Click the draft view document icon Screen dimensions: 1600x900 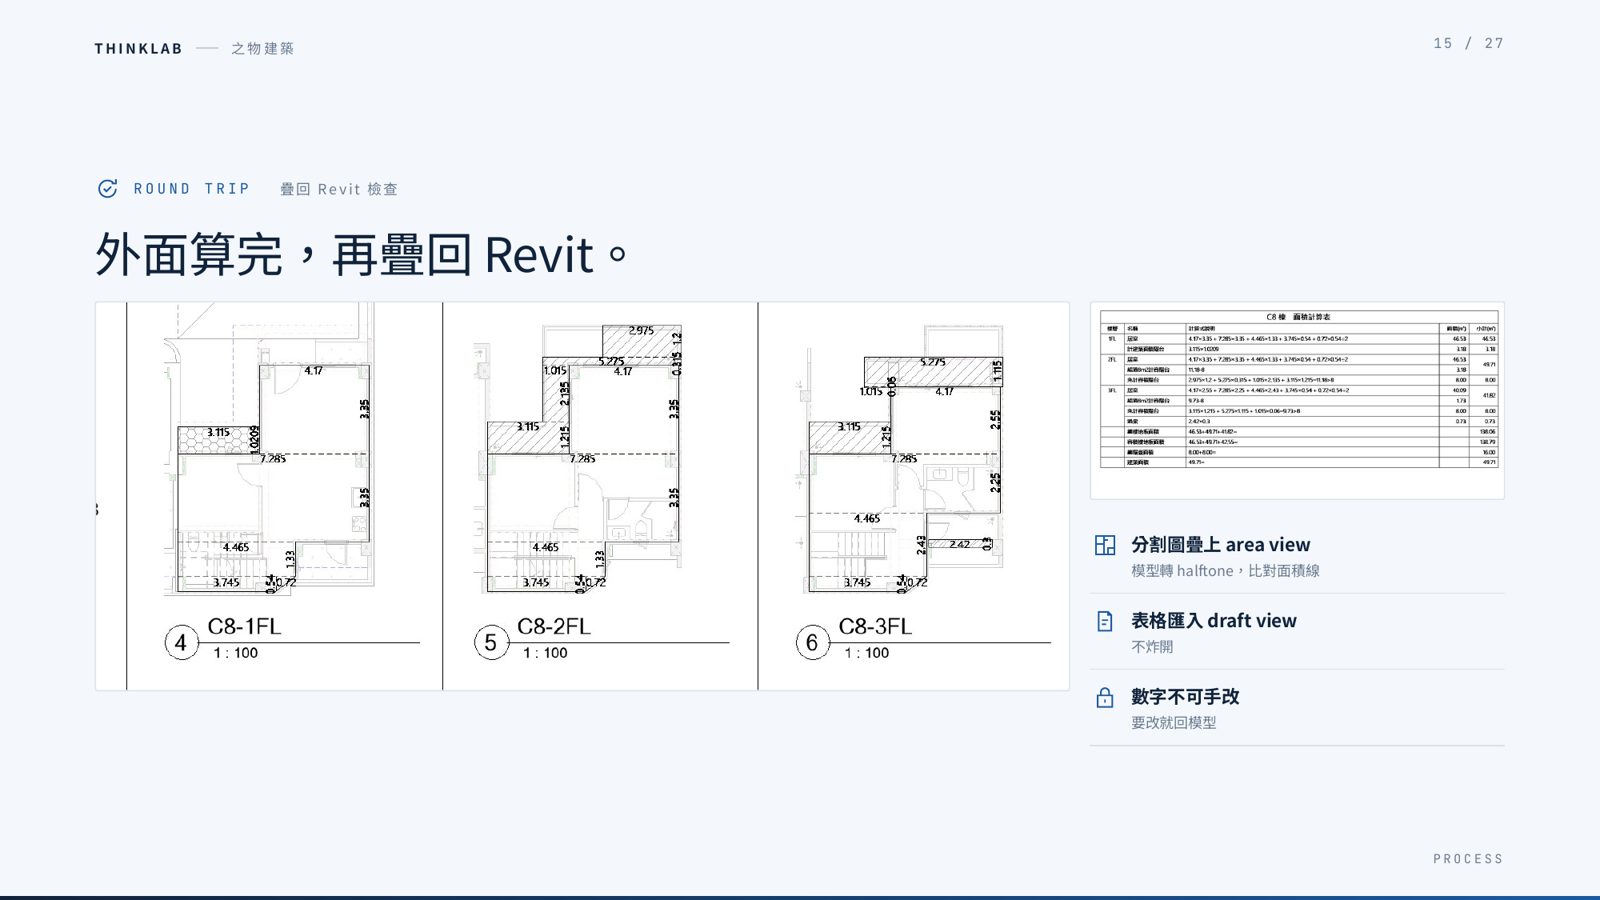pos(1105,621)
